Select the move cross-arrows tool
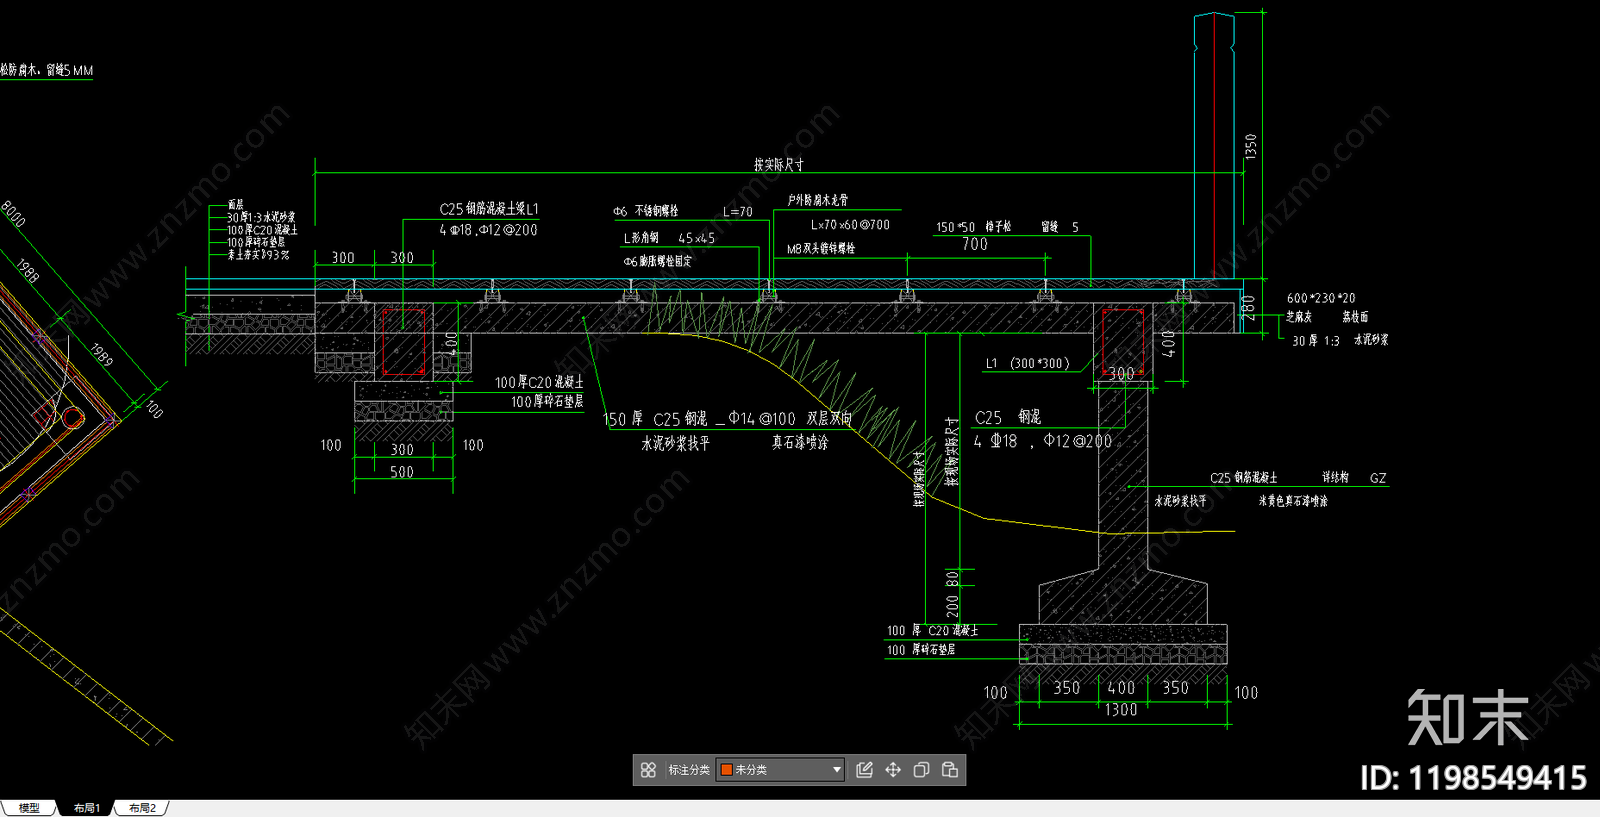Screen dimensions: 1600x817 (x=893, y=770)
